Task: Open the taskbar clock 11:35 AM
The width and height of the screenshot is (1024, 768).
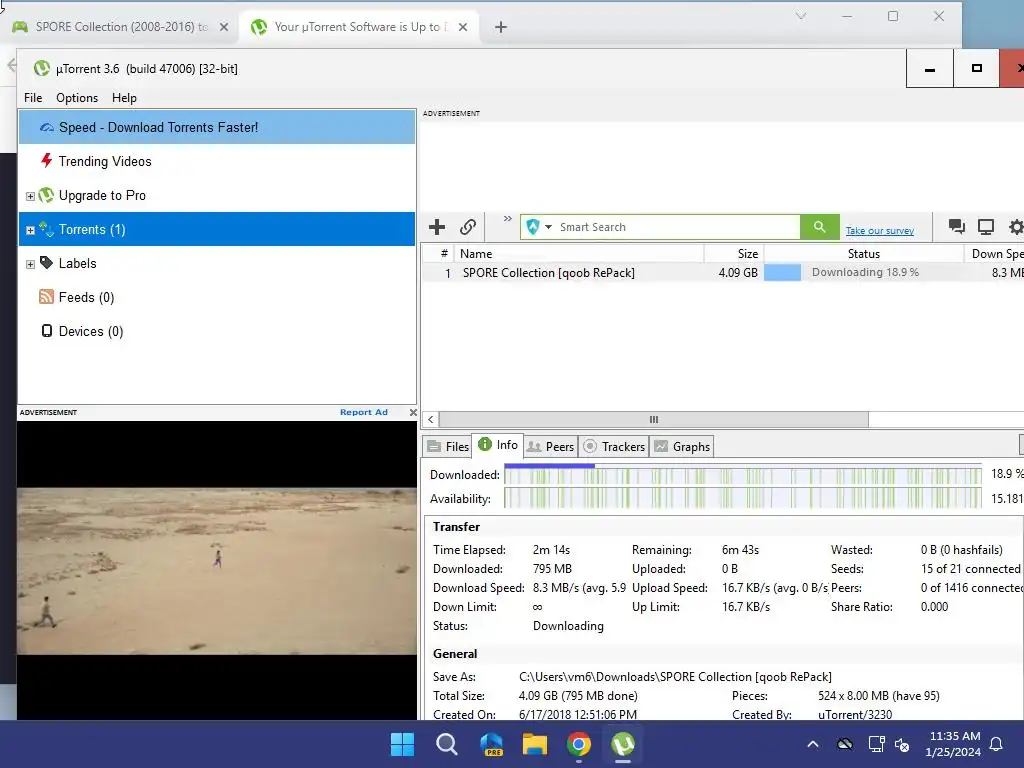Action: (x=953, y=744)
